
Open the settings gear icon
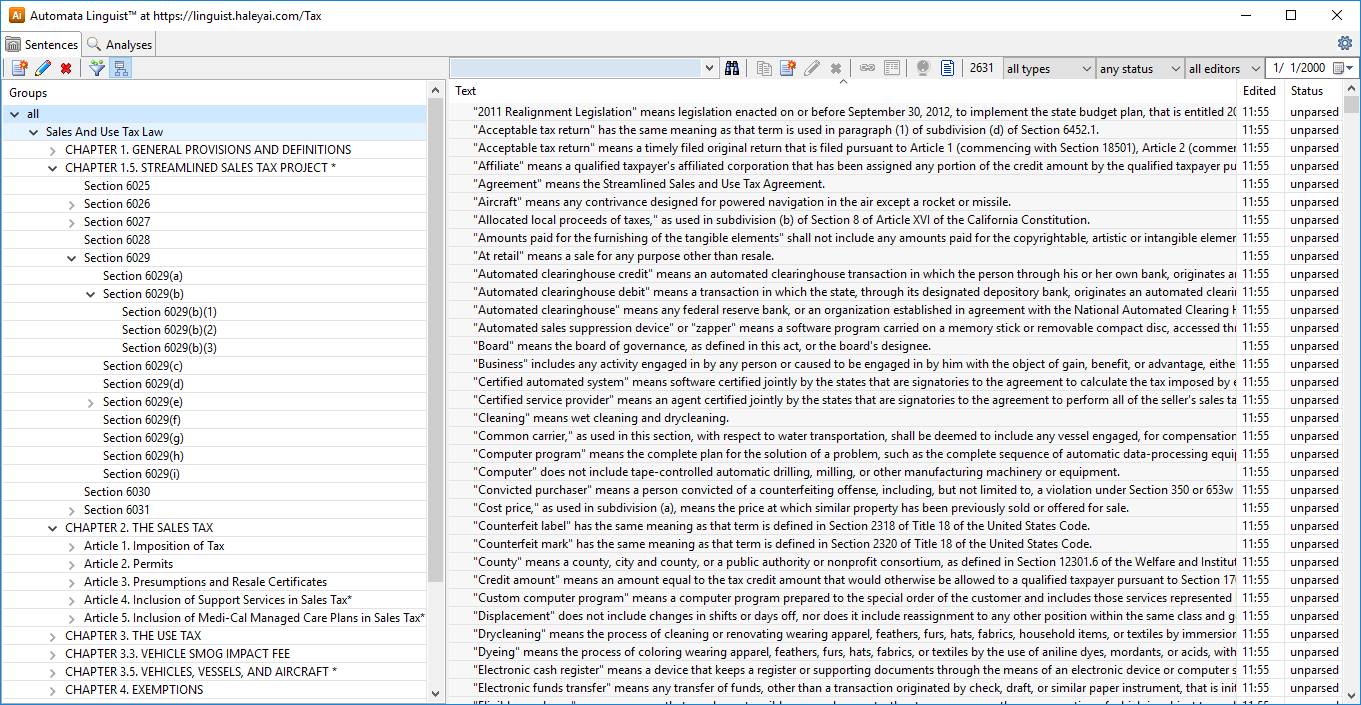1345,43
